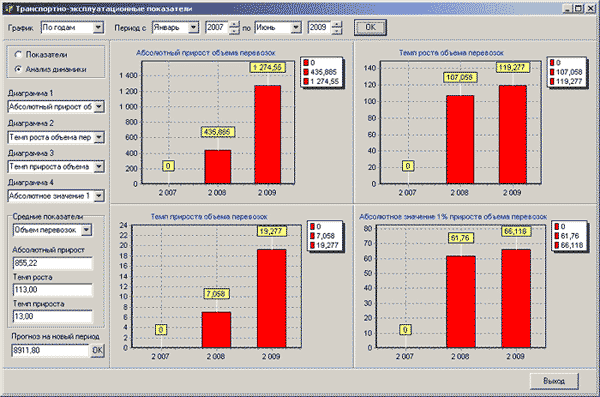600x397 pixels.
Task: Click the 2009 bar in Абсолютный прирост chart
Action: pos(267,134)
